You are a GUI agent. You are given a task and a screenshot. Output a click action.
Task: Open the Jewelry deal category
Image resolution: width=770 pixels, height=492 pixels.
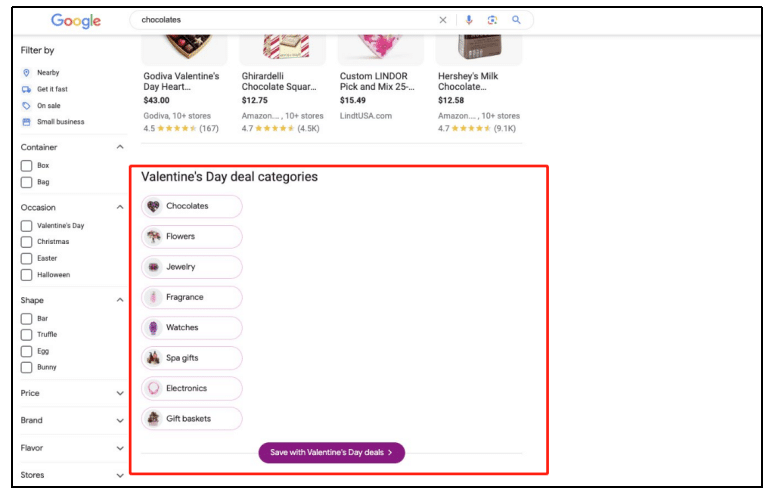(x=191, y=267)
